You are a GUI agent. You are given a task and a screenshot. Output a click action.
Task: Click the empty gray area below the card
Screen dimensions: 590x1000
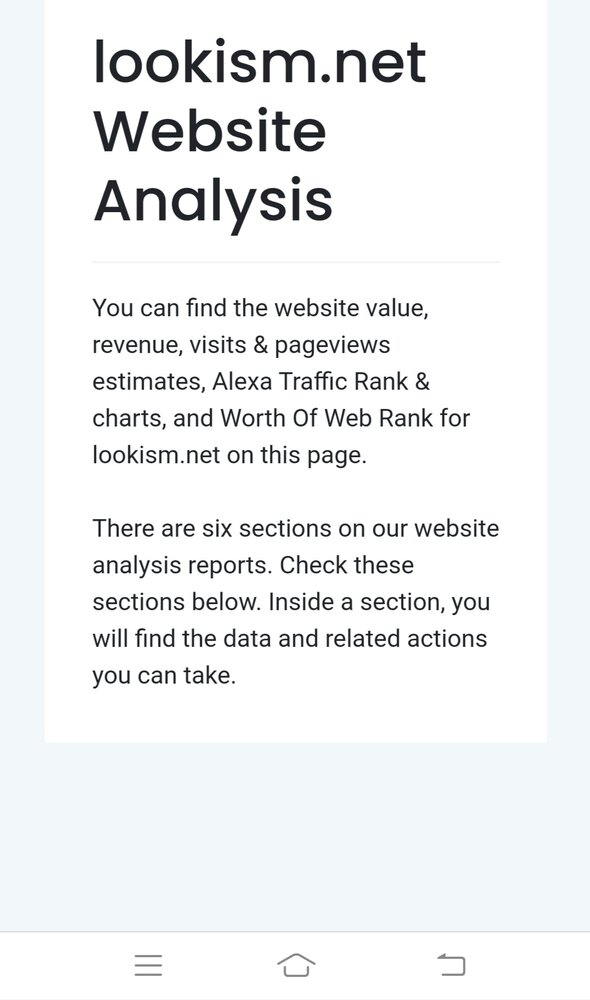coord(295,835)
